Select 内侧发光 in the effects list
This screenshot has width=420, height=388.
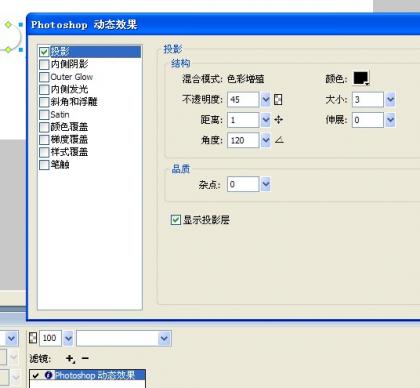(69, 89)
